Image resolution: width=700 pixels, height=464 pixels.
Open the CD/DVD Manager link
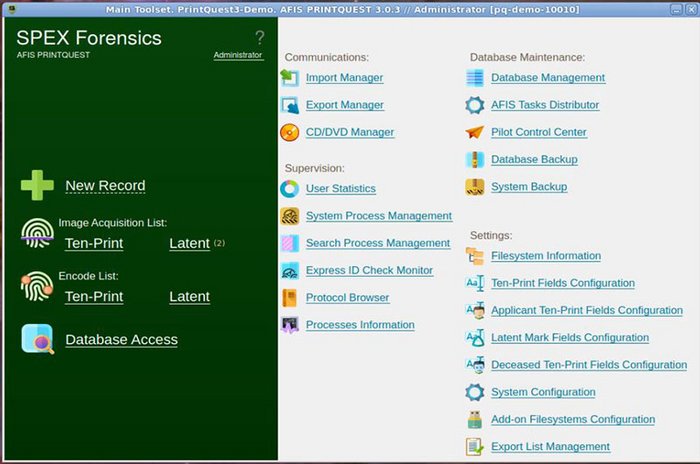point(350,132)
